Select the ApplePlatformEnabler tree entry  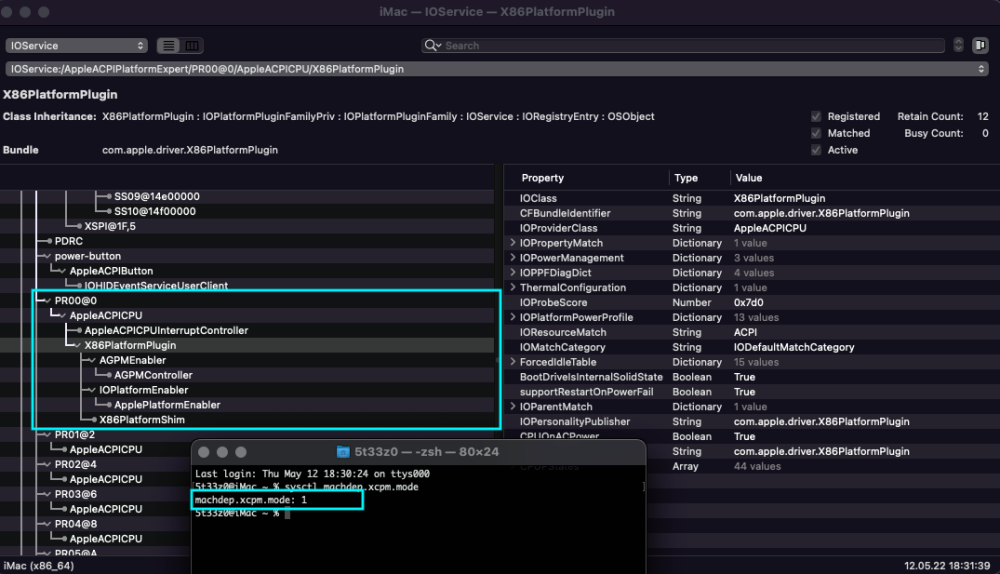click(x=167, y=405)
